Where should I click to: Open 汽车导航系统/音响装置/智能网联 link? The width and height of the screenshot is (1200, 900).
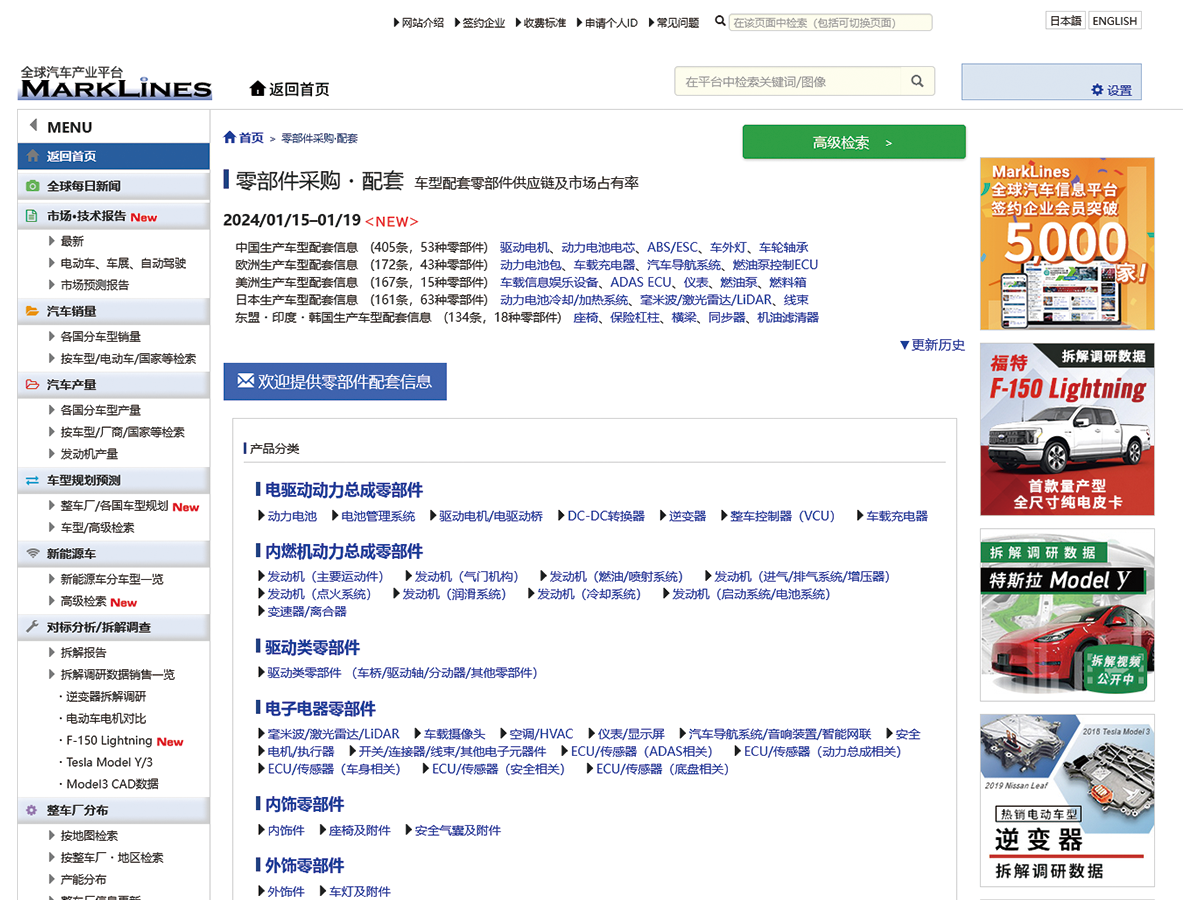780,734
